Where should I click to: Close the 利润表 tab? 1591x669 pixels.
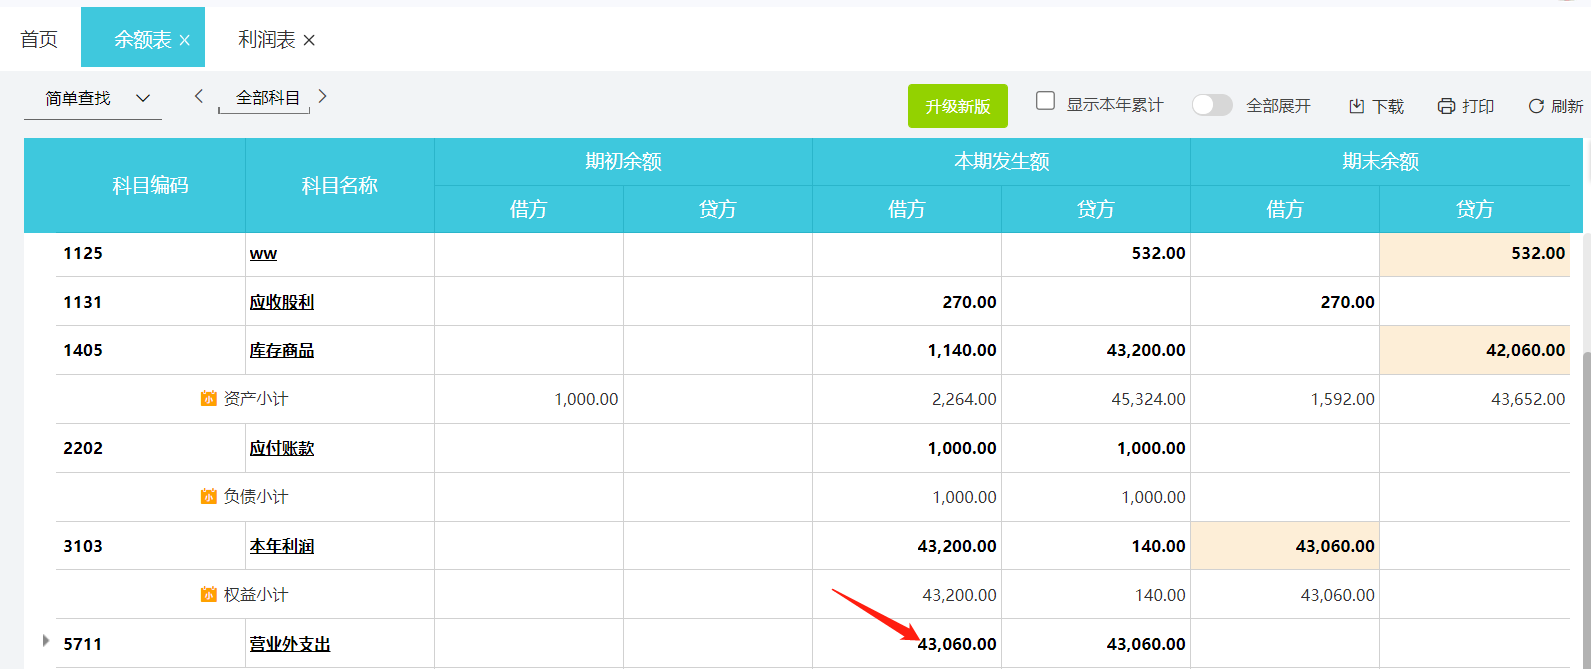click(x=309, y=41)
